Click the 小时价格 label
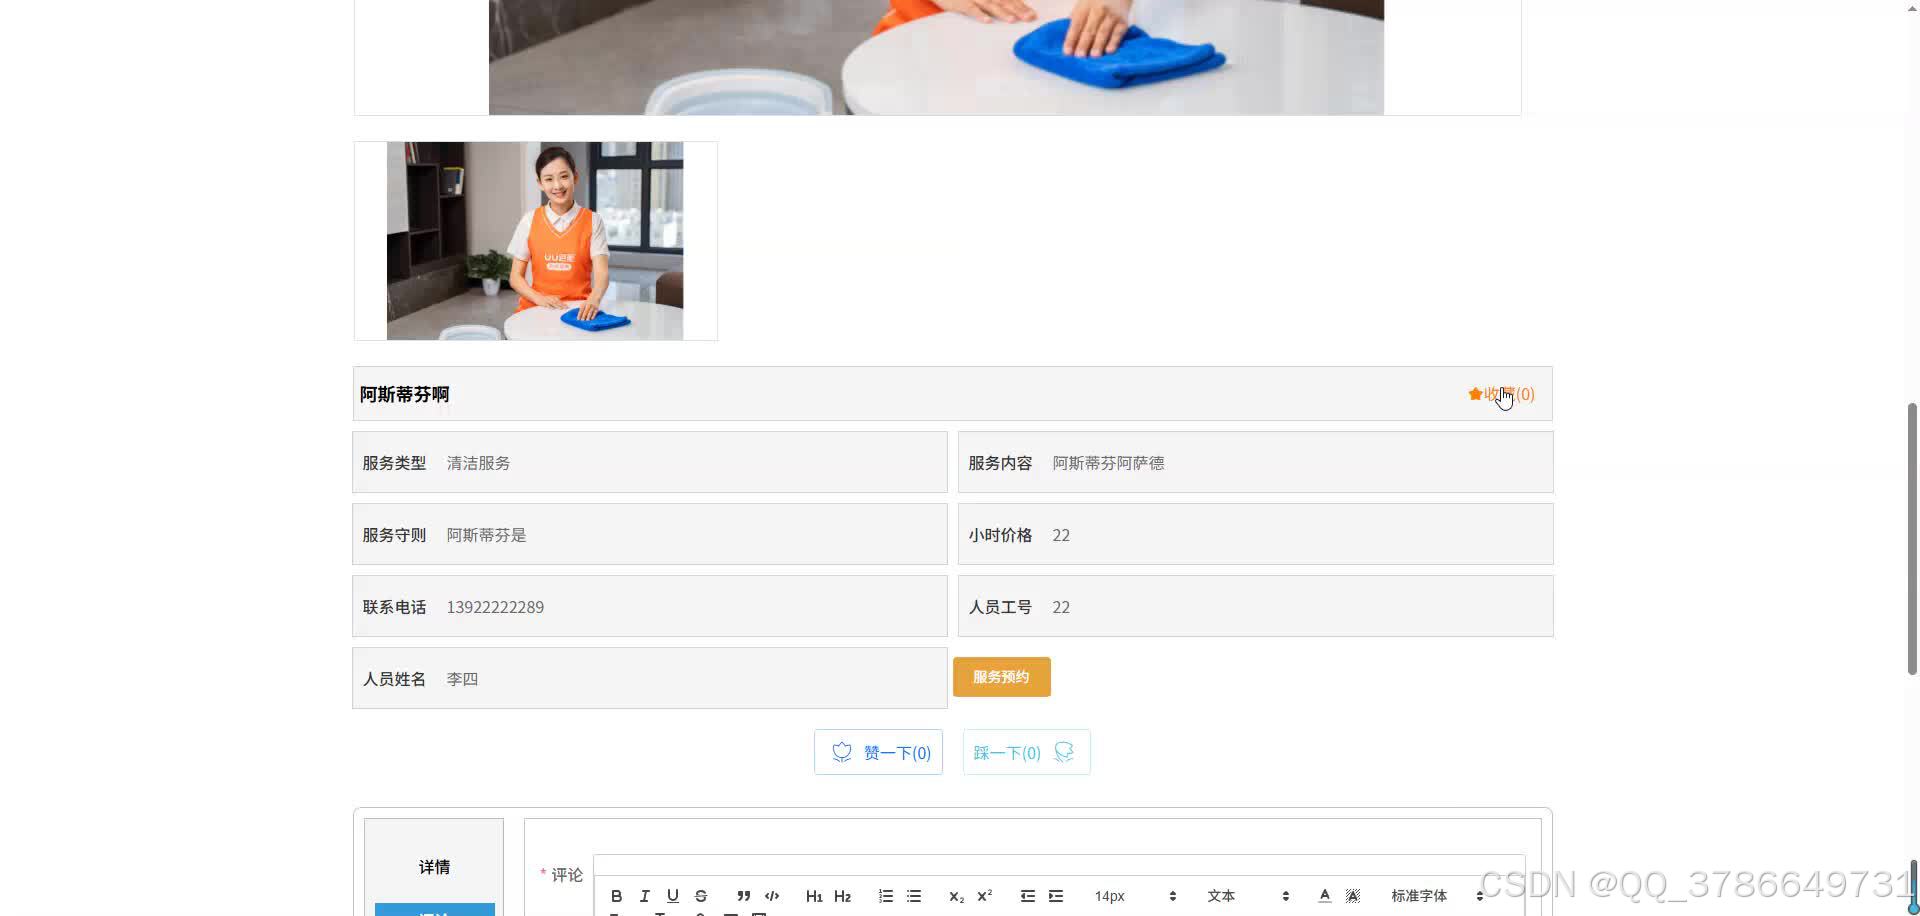 [1000, 535]
